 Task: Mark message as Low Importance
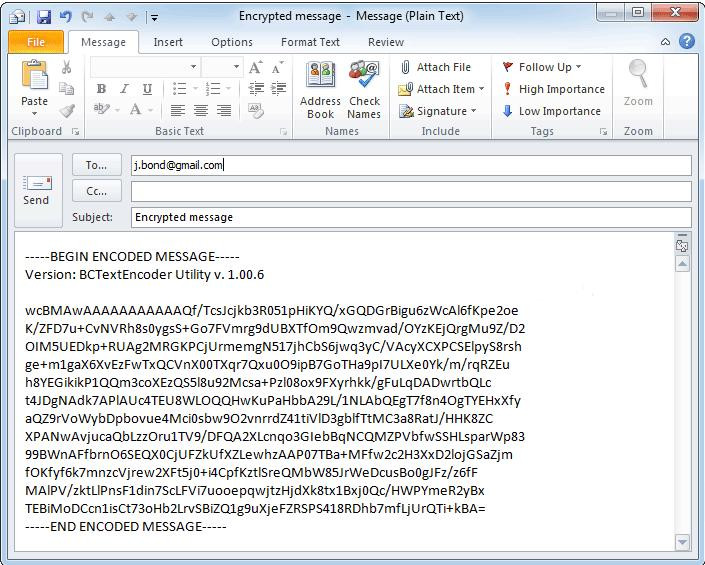pos(551,111)
